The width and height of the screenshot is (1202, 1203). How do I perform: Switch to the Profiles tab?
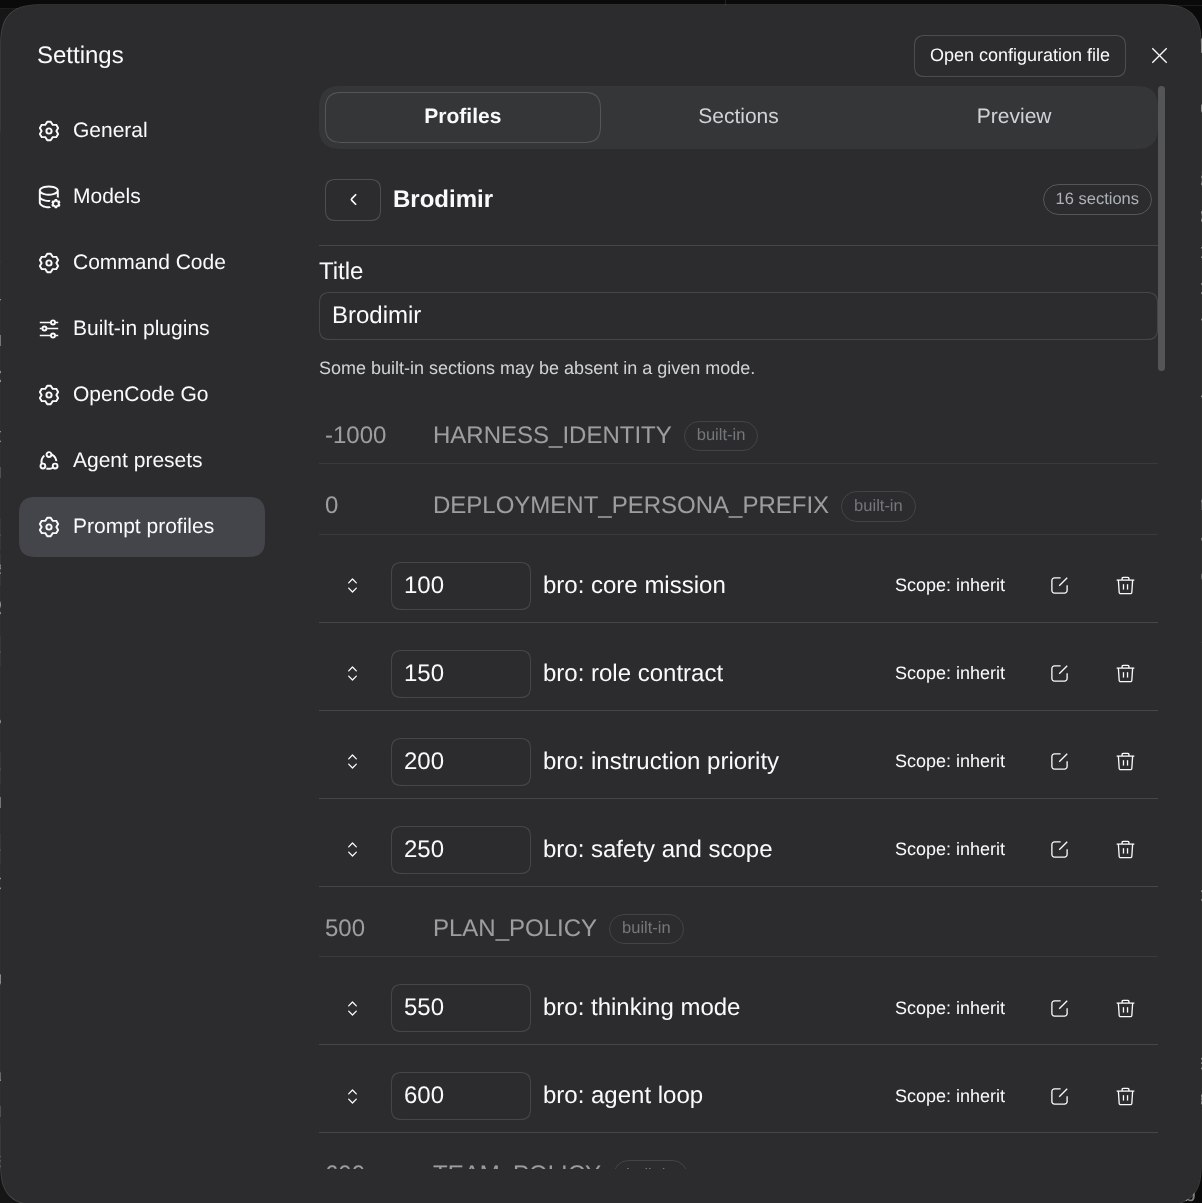click(x=463, y=117)
